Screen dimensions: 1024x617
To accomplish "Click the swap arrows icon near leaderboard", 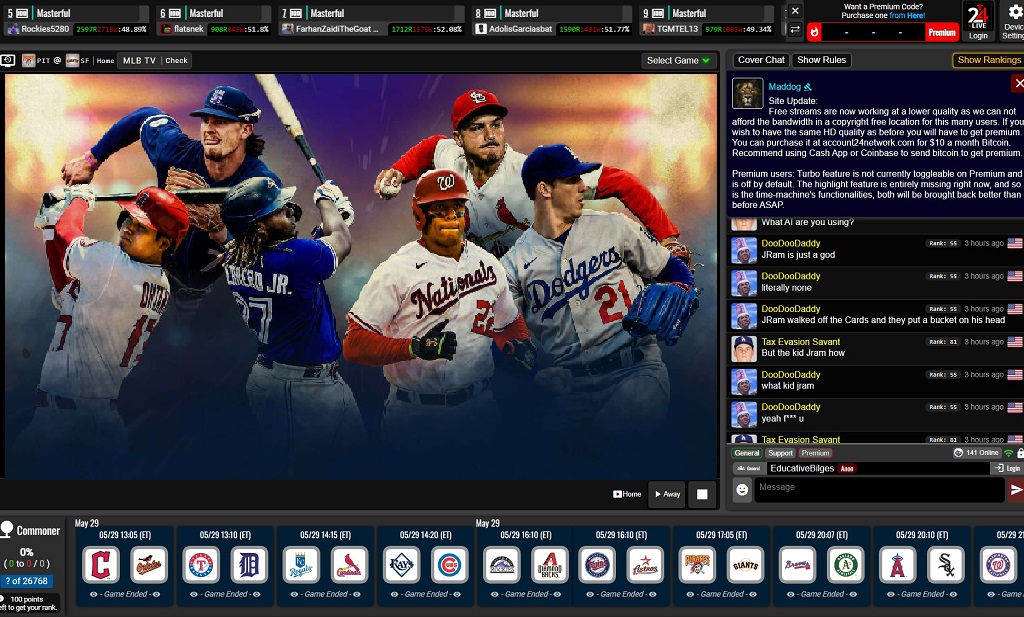I will [x=795, y=29].
